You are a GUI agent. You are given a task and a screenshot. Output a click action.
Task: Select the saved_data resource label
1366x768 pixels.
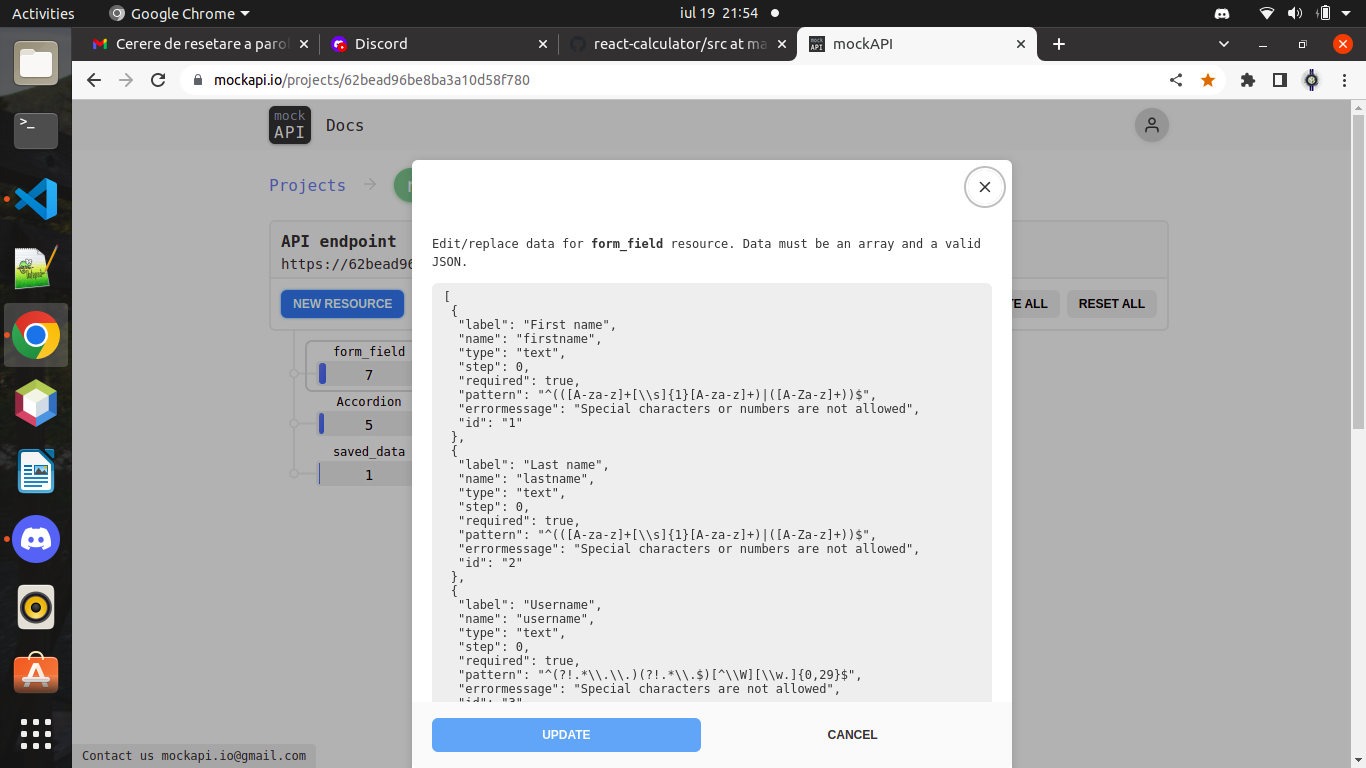(x=369, y=452)
